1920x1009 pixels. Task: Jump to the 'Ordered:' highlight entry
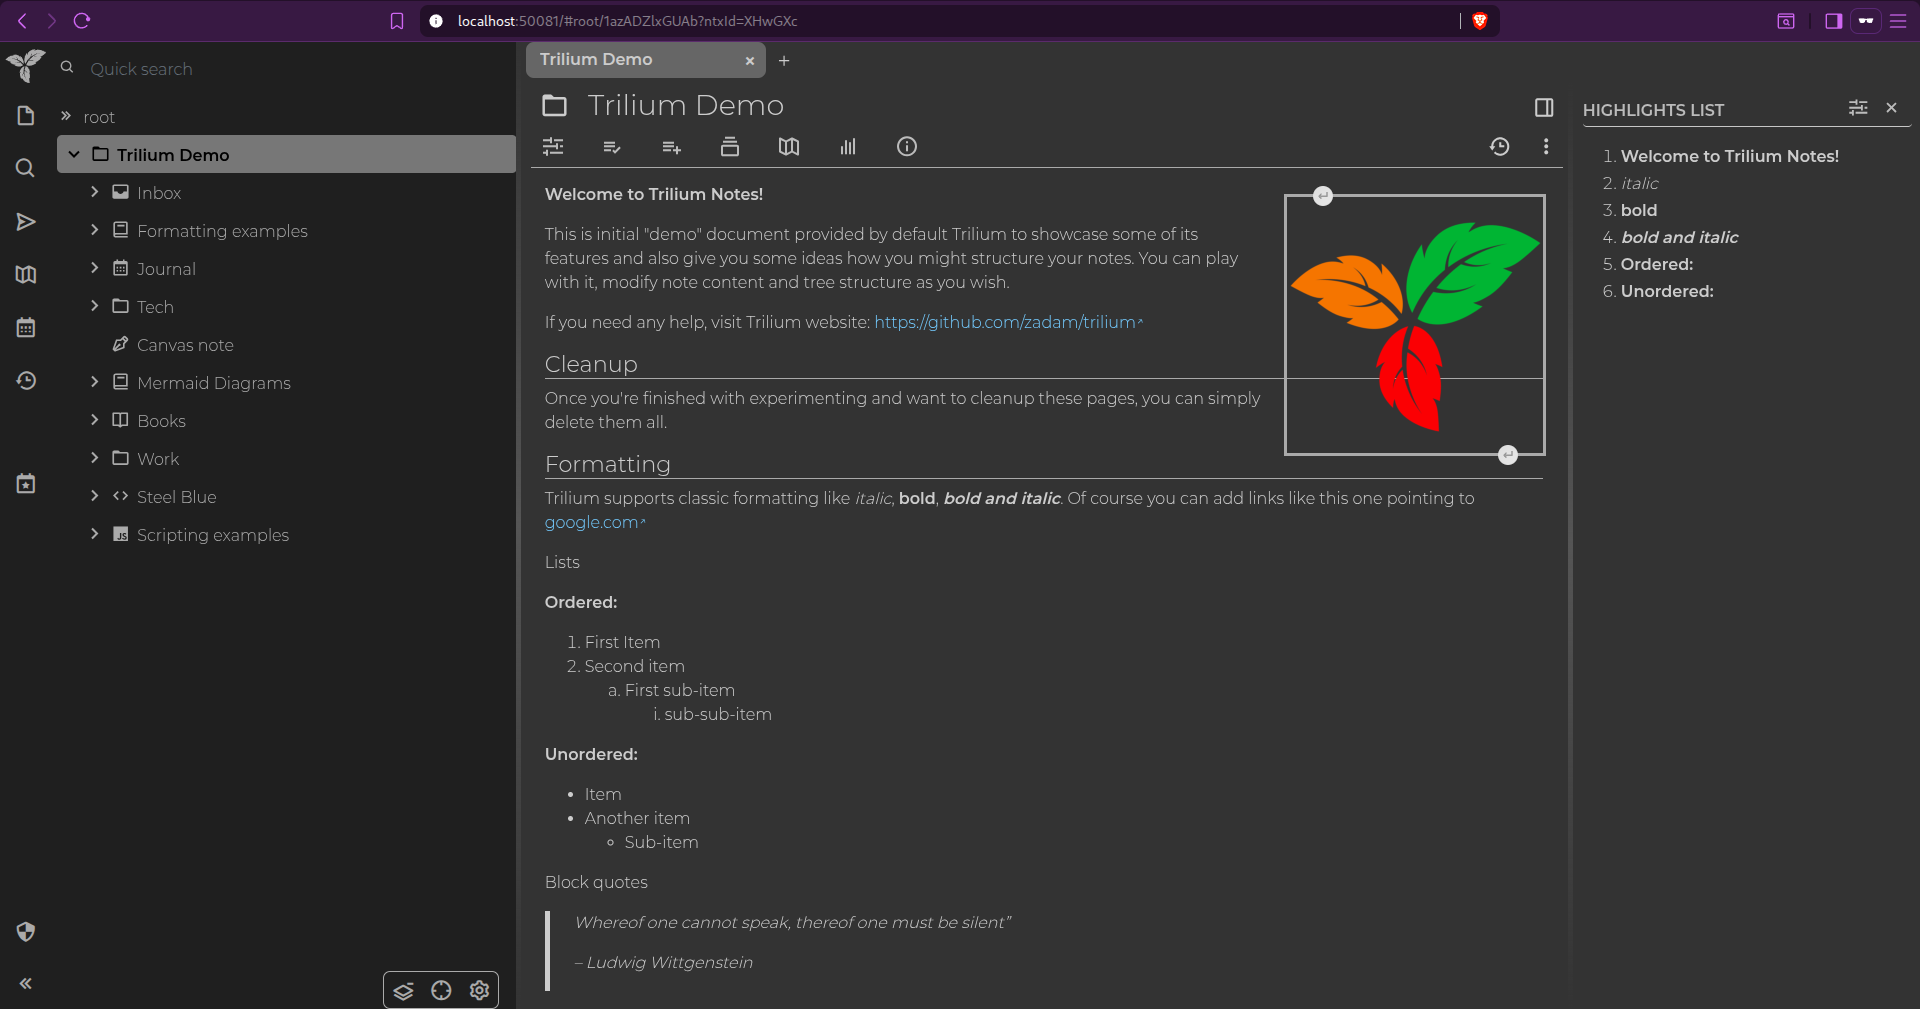[x=1656, y=264]
